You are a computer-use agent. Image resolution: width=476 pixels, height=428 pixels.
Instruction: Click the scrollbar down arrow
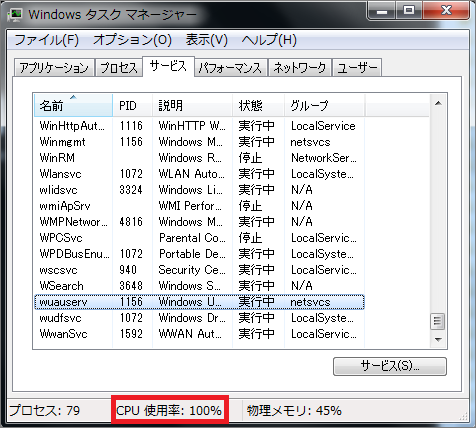438,340
